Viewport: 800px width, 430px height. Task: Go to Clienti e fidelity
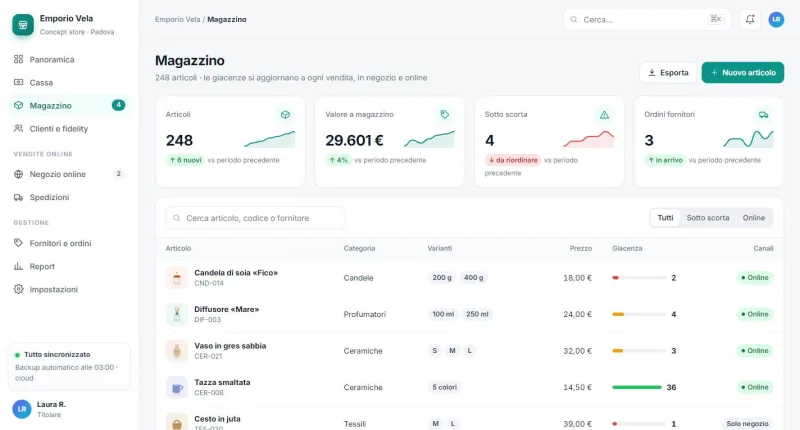click(69, 129)
